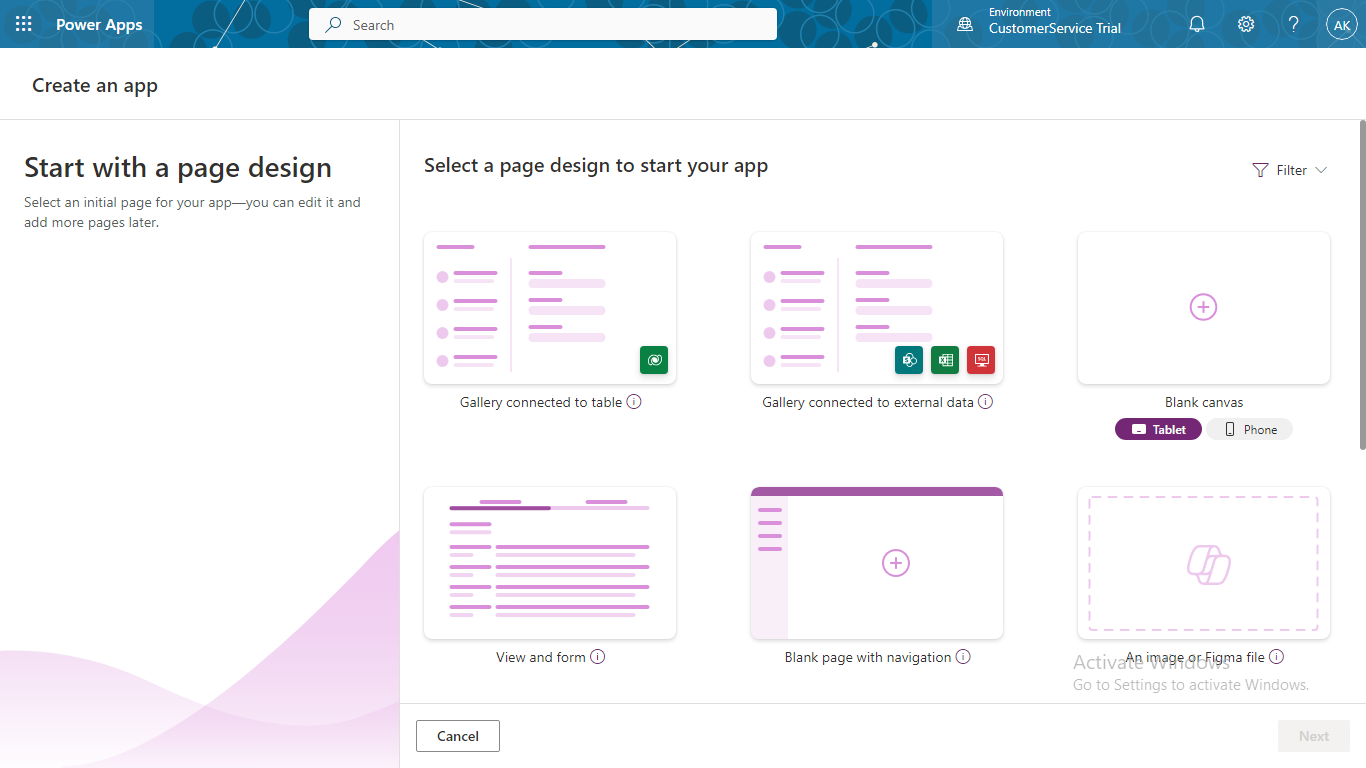
Task: Click the Cancel button
Action: tap(457, 736)
